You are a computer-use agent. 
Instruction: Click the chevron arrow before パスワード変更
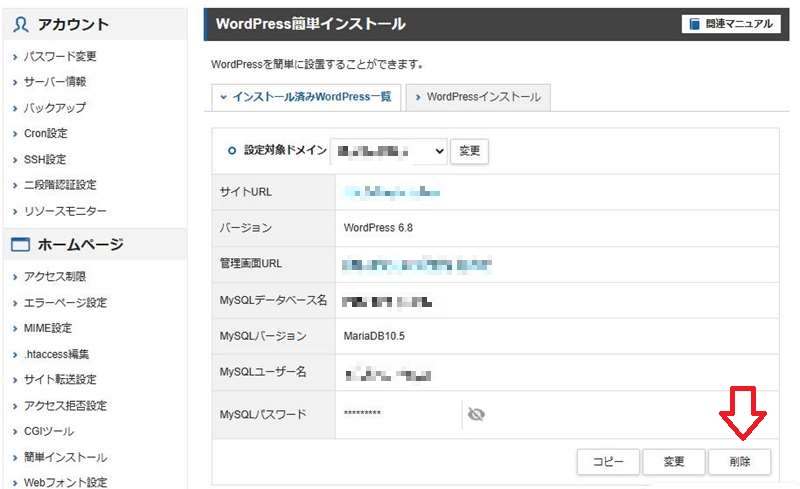click(x=15, y=57)
